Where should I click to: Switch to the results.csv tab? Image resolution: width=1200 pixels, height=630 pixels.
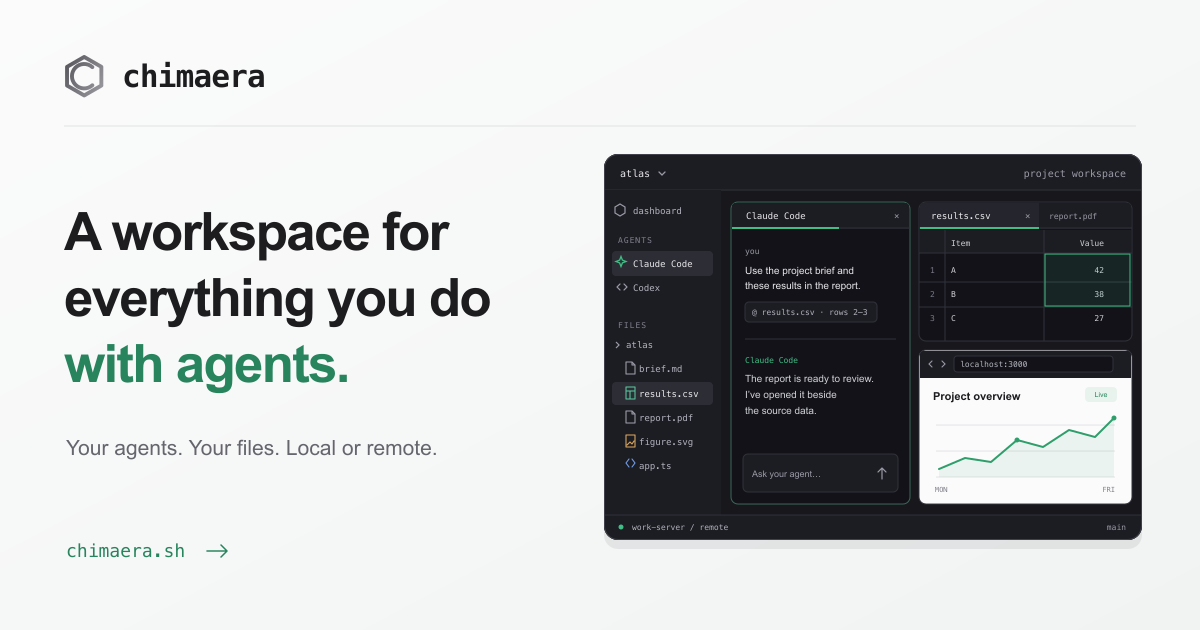978,216
